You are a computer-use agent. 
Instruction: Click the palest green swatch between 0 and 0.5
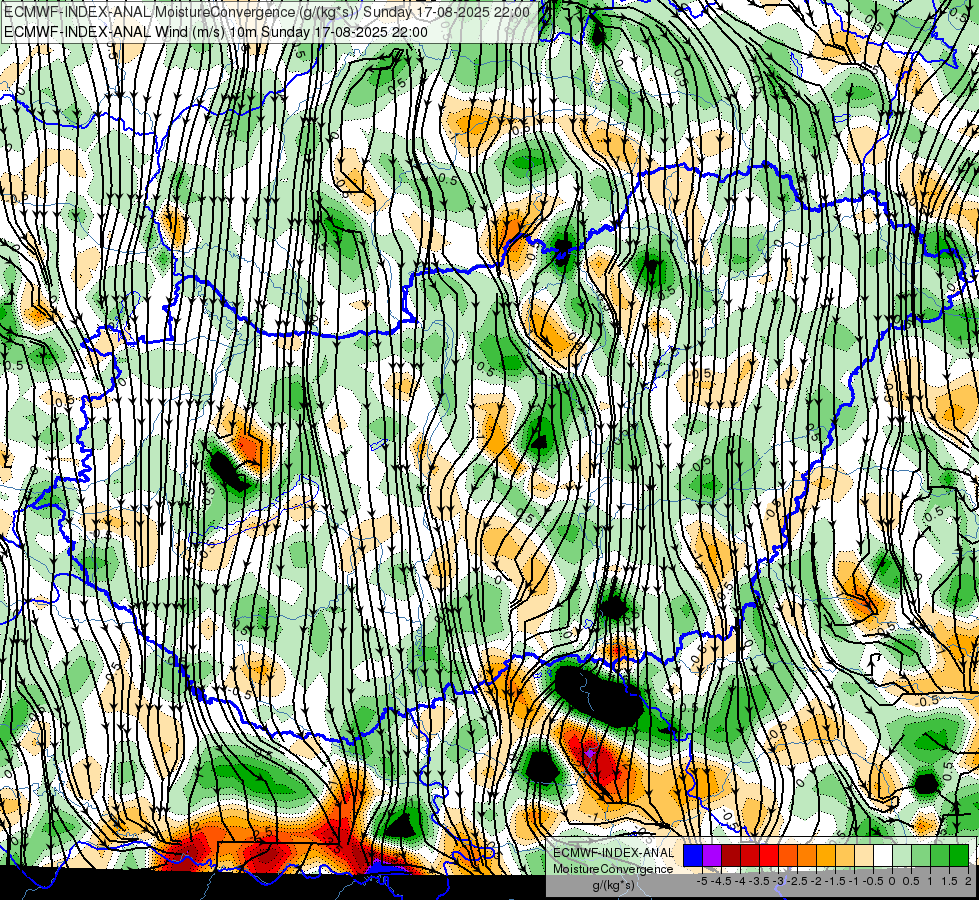coord(902,855)
